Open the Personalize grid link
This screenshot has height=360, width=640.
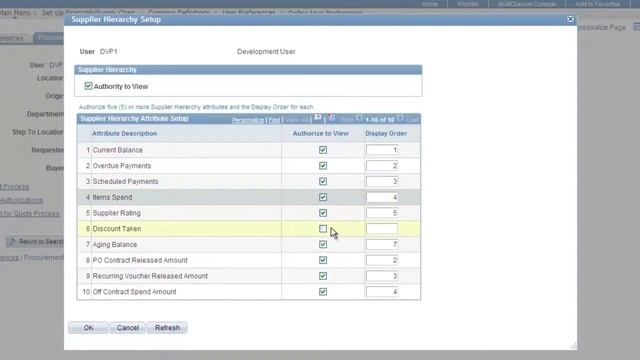click(248, 120)
